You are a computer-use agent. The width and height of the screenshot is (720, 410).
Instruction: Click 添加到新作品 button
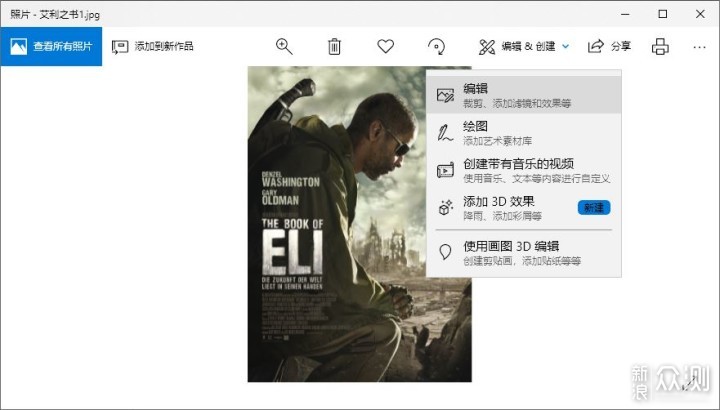point(152,46)
